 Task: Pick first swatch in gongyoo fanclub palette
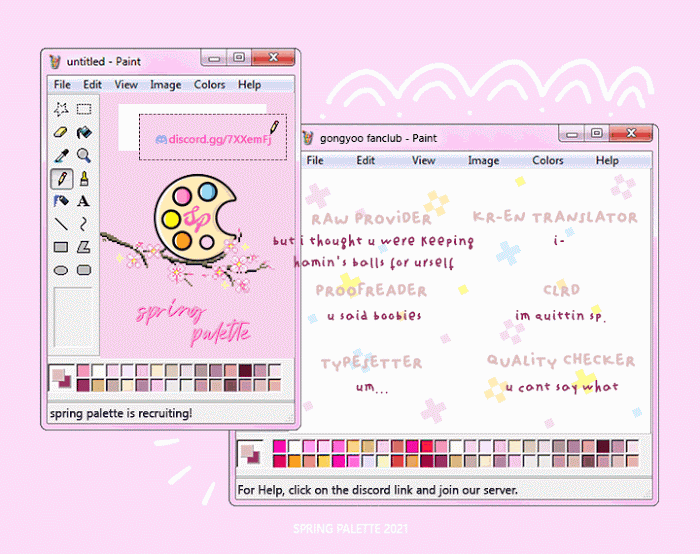pyautogui.click(x=279, y=446)
